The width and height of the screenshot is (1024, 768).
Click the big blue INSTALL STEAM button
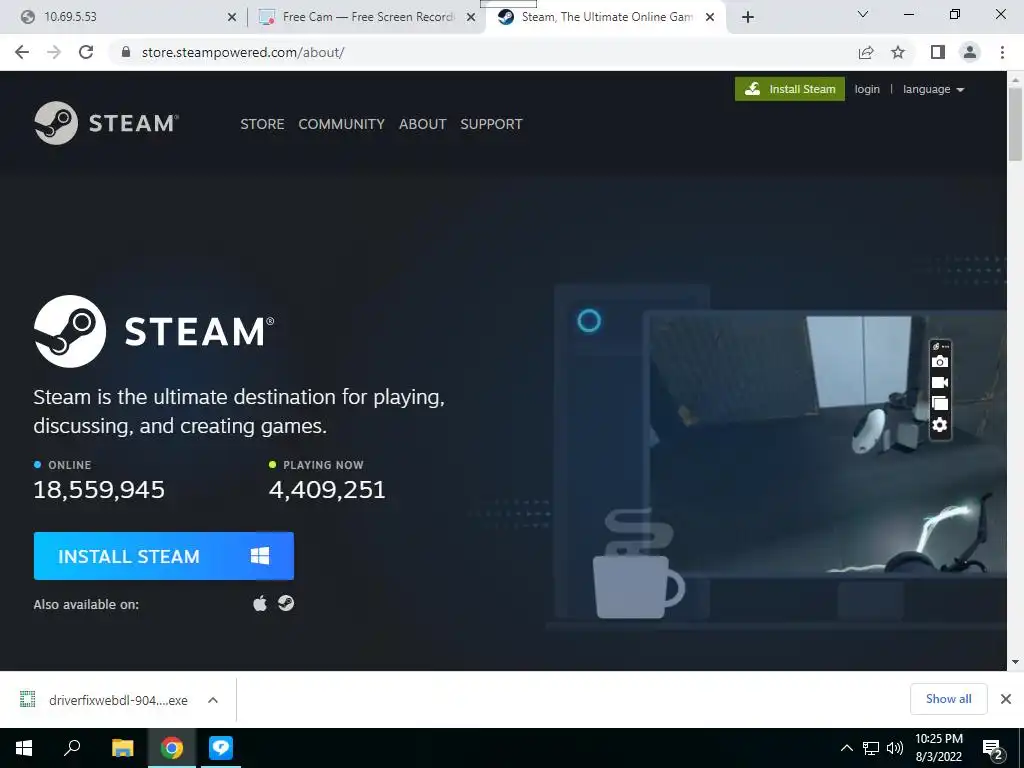click(164, 556)
